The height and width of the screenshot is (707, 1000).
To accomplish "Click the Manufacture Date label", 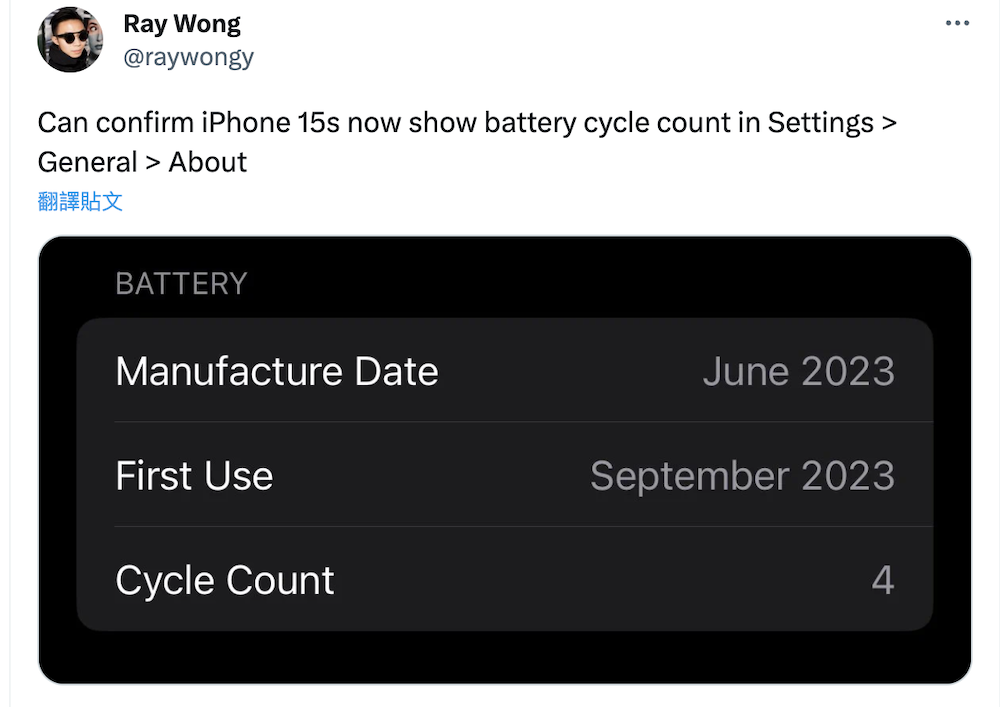I will point(277,372).
